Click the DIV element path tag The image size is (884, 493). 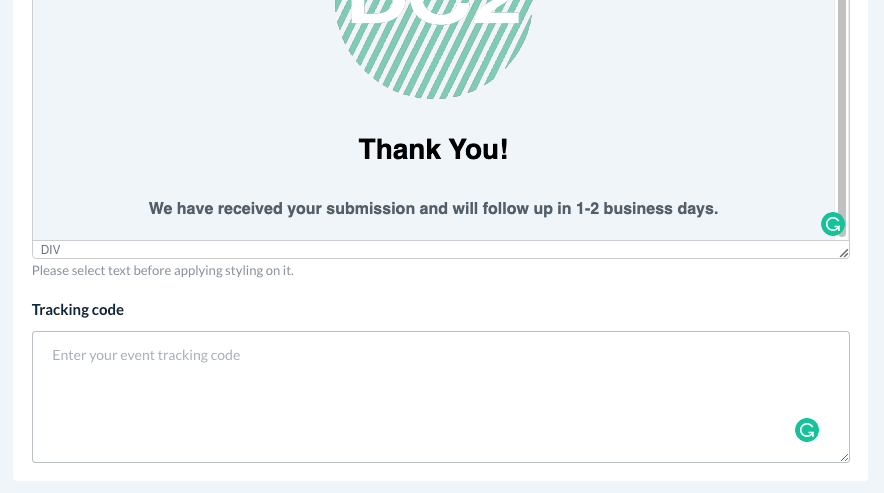click(x=51, y=250)
